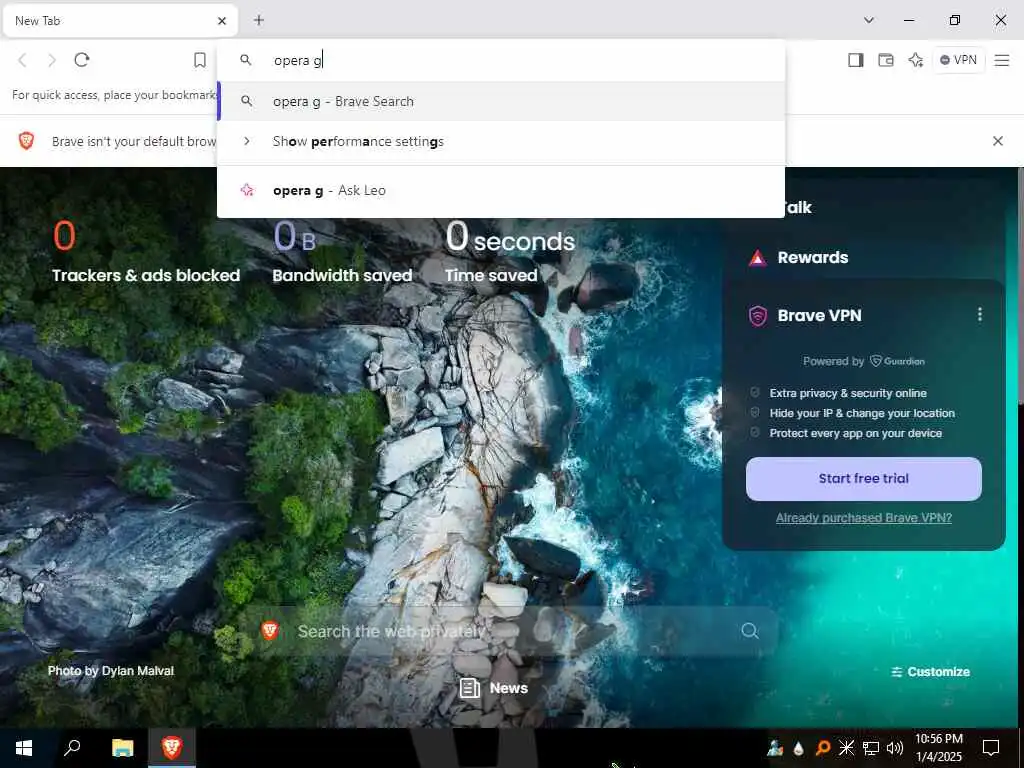Click the orange magnifier tray icon
Screen dimensions: 1024x768
(823, 748)
